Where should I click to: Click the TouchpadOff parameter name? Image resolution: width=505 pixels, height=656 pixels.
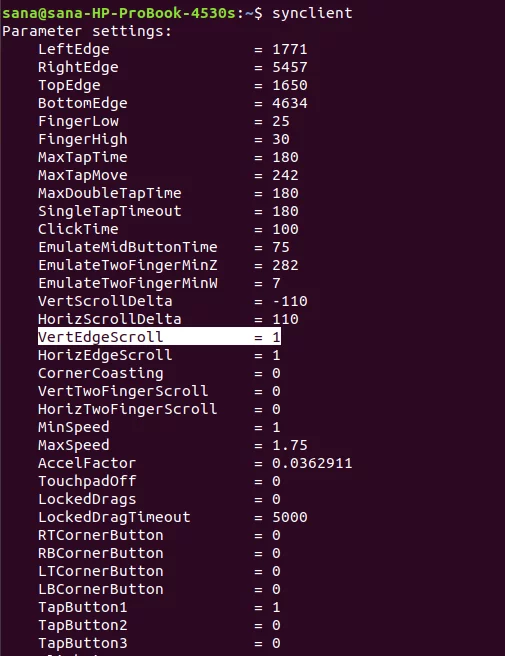pyautogui.click(x=87, y=481)
